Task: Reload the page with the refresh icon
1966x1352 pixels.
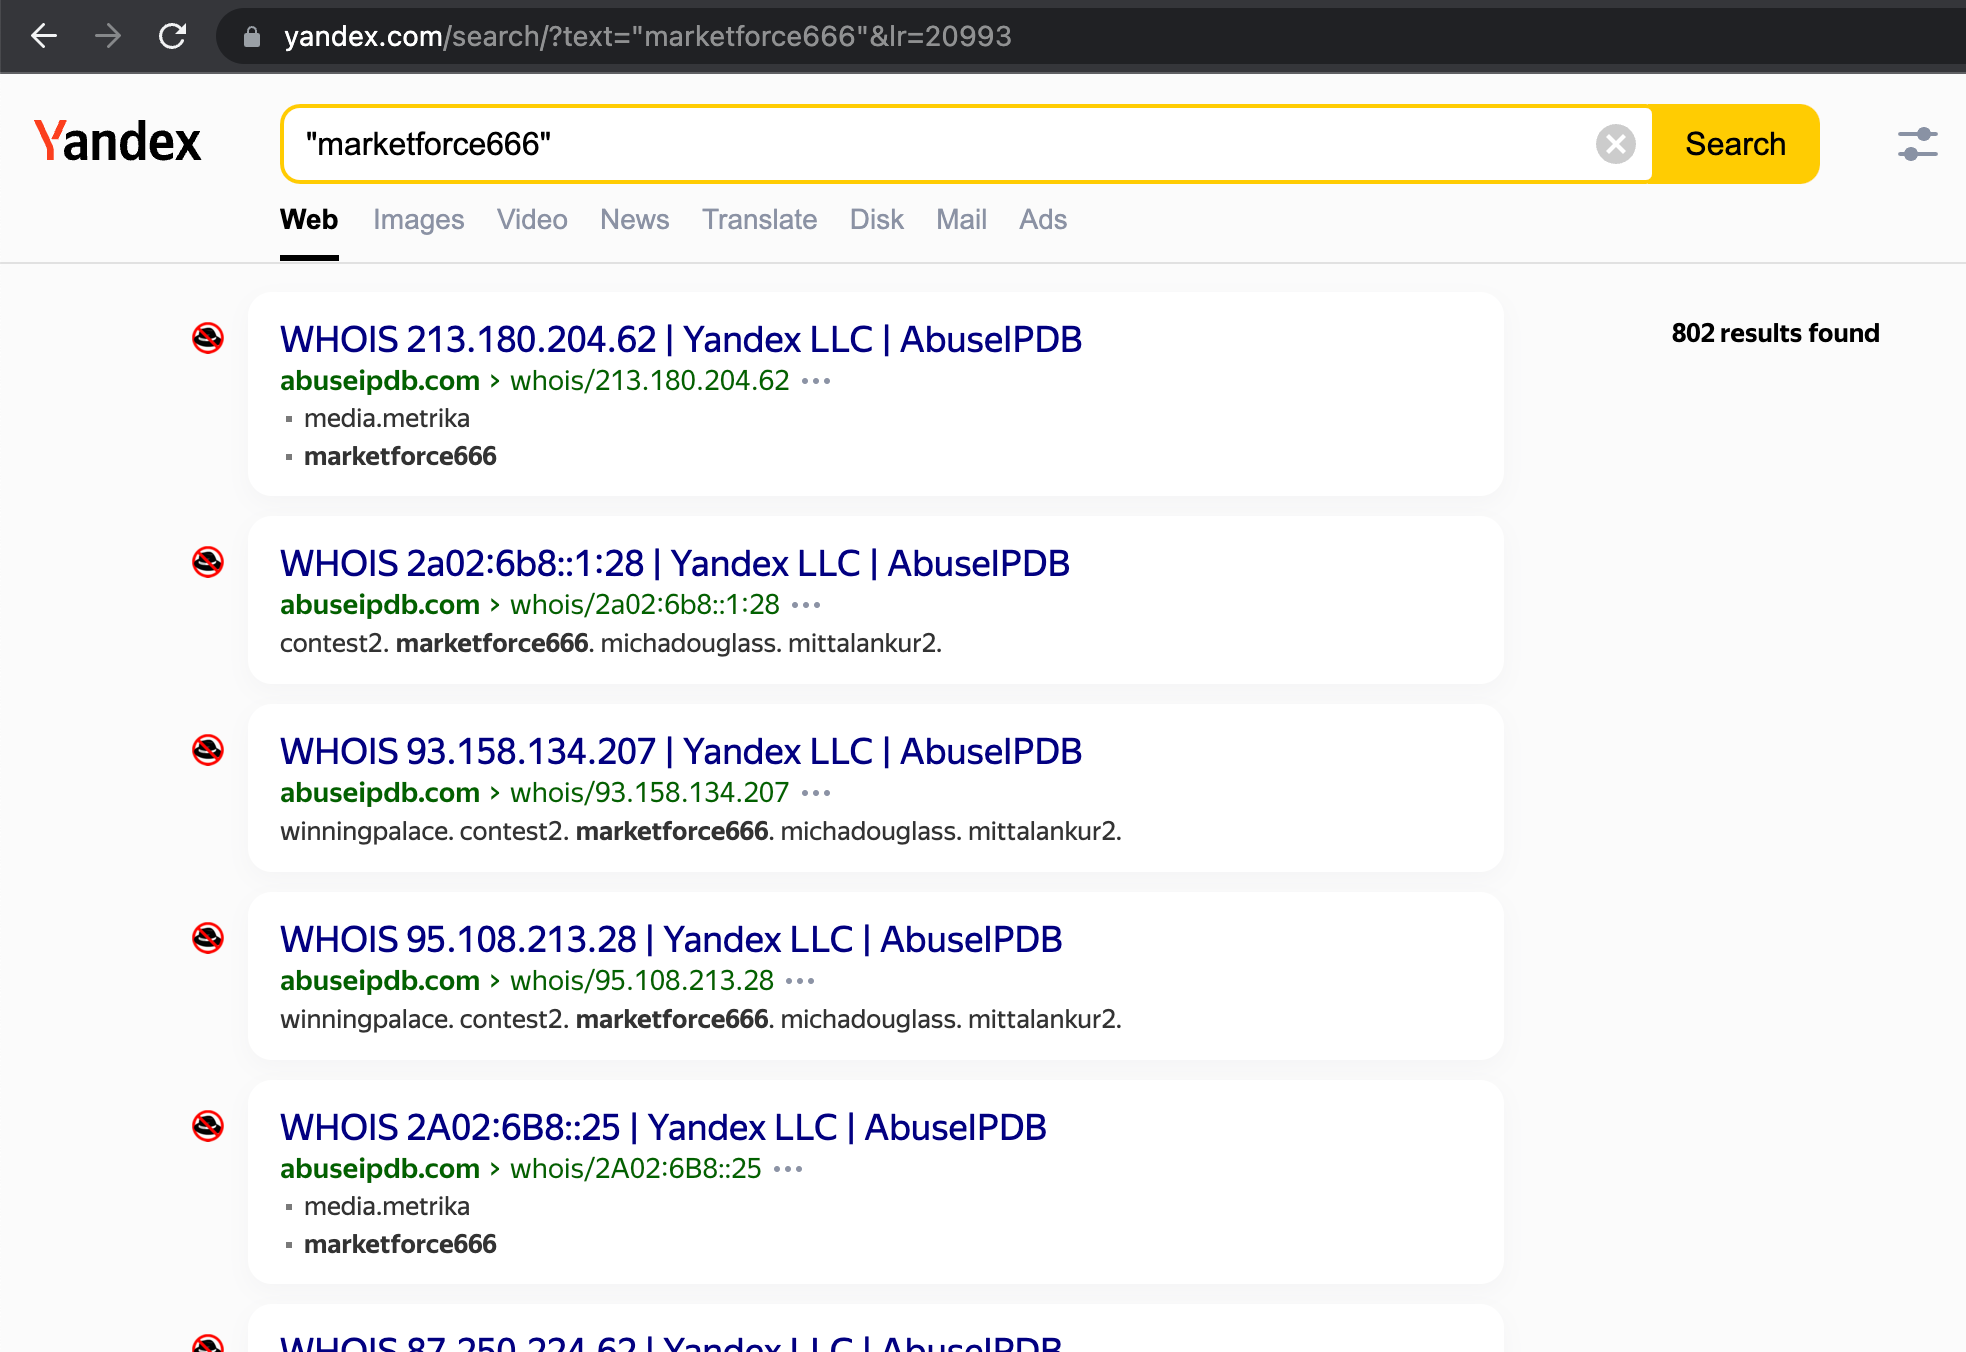Action: coord(172,36)
